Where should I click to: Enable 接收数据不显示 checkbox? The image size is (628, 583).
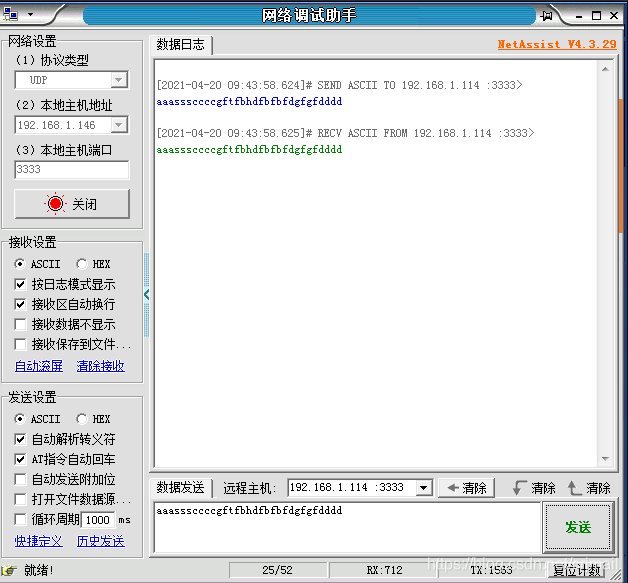point(20,324)
